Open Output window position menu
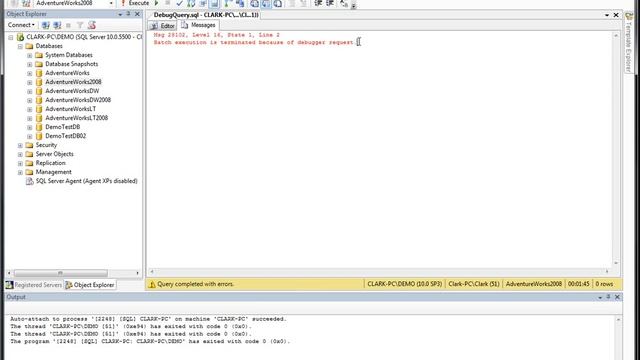This screenshot has height=360, width=640. pyautogui.click(x=600, y=298)
